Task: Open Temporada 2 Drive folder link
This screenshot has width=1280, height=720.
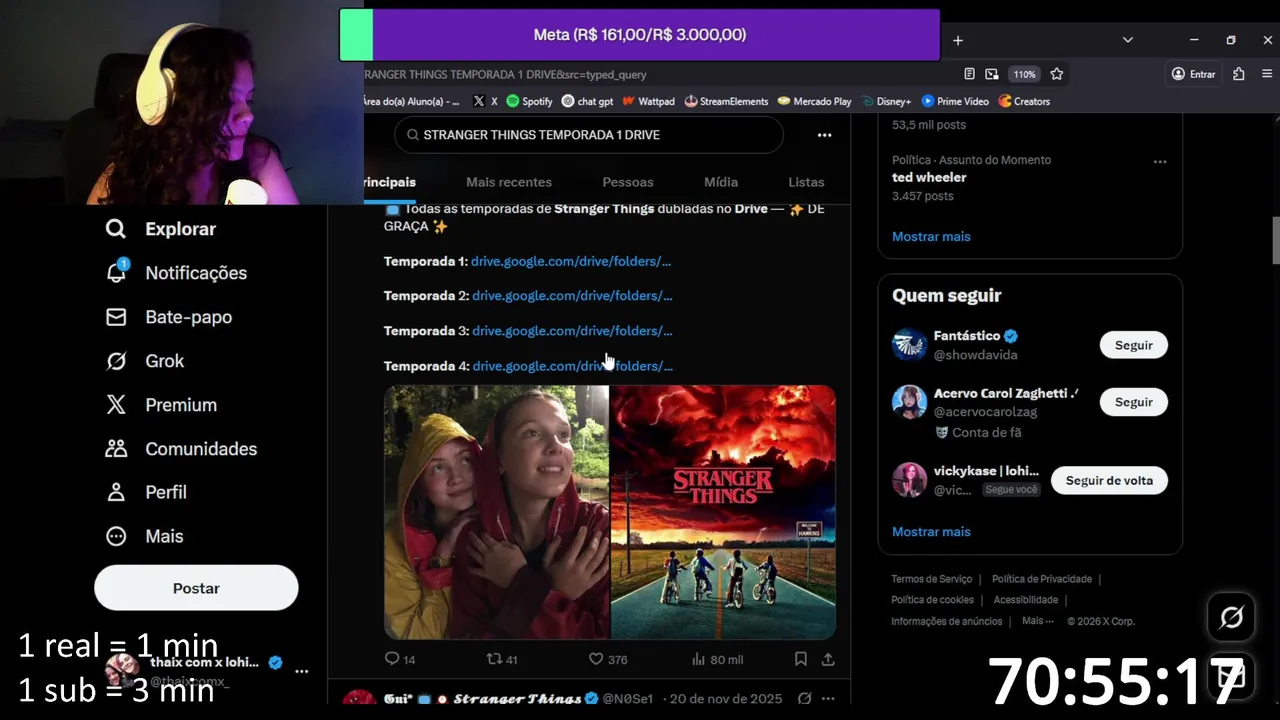Action: click(x=572, y=296)
